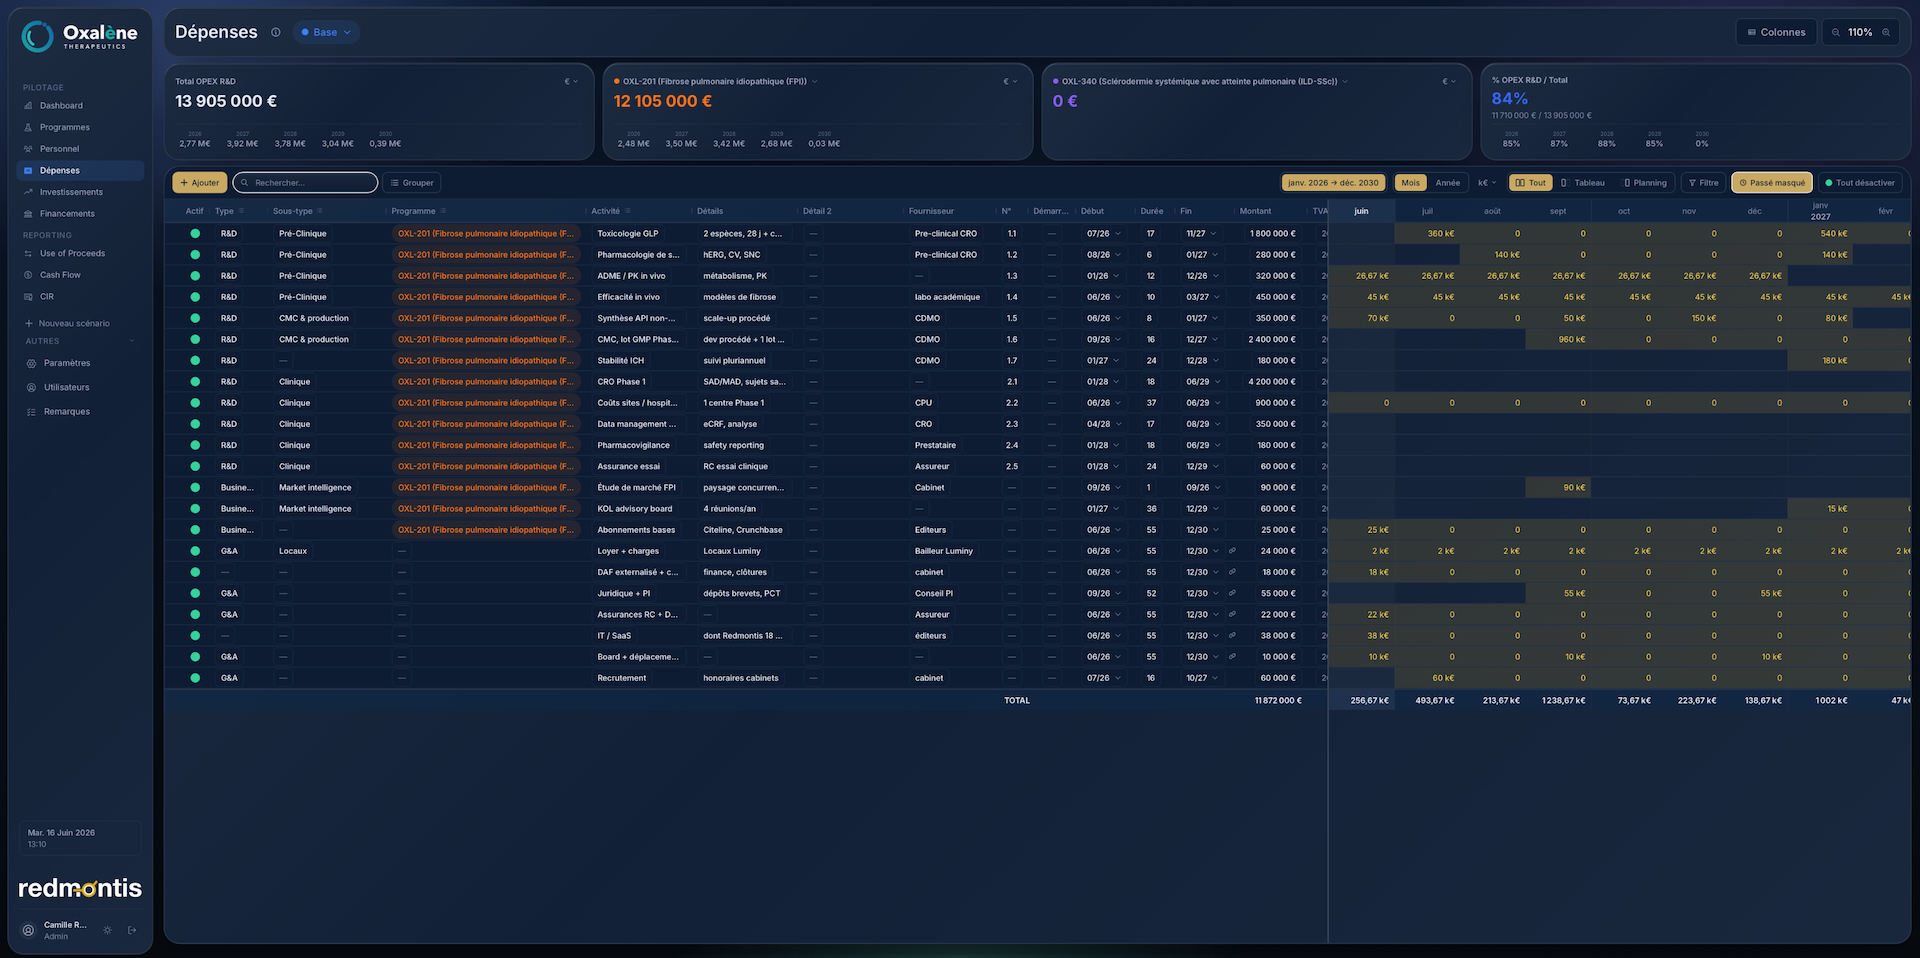Viewport: 1920px width, 958px height.
Task: Select Dépenses in the sidebar
Action: tap(80, 171)
